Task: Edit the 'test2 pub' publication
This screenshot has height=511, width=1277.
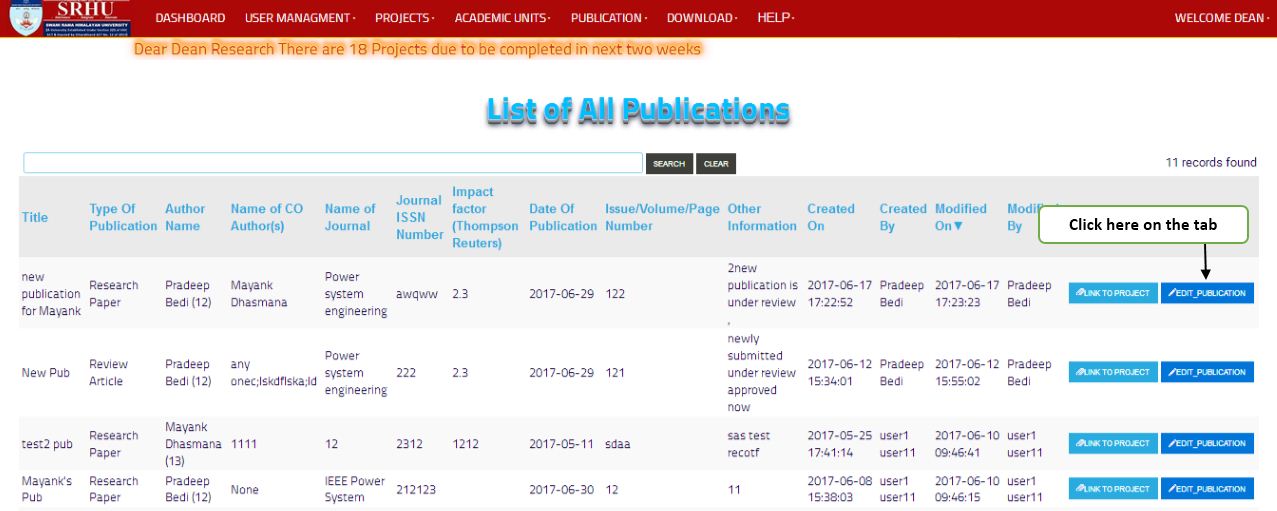Action: (1207, 443)
